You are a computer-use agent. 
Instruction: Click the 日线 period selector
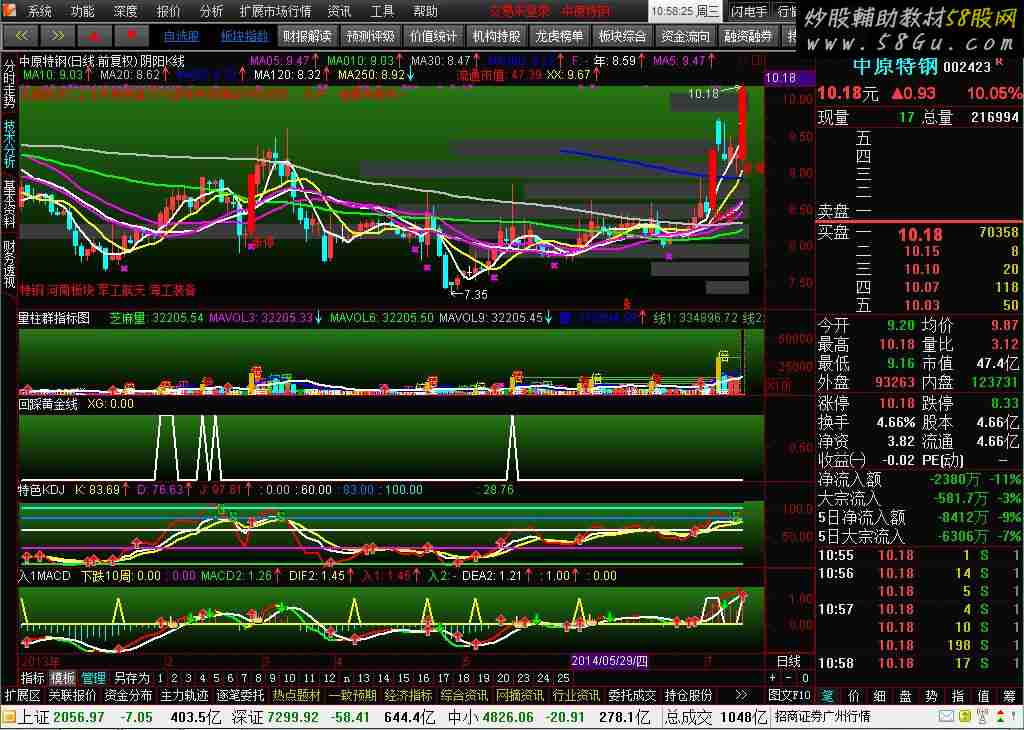tap(789, 661)
